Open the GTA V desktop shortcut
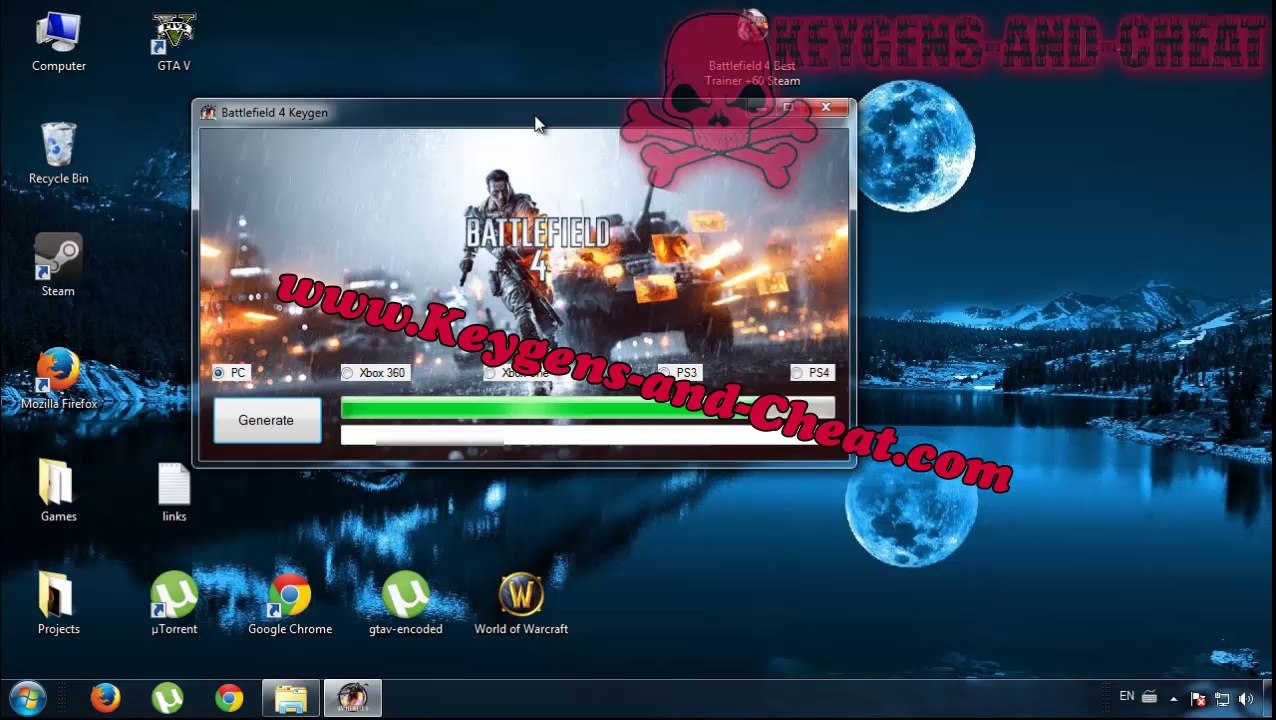 pyautogui.click(x=174, y=42)
